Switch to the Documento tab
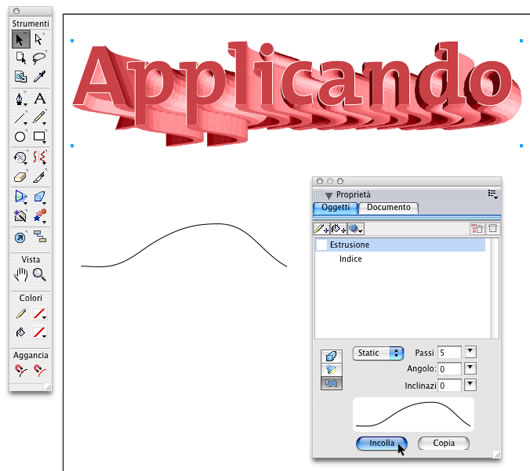Viewport: 530px width, 471px height. pos(388,207)
